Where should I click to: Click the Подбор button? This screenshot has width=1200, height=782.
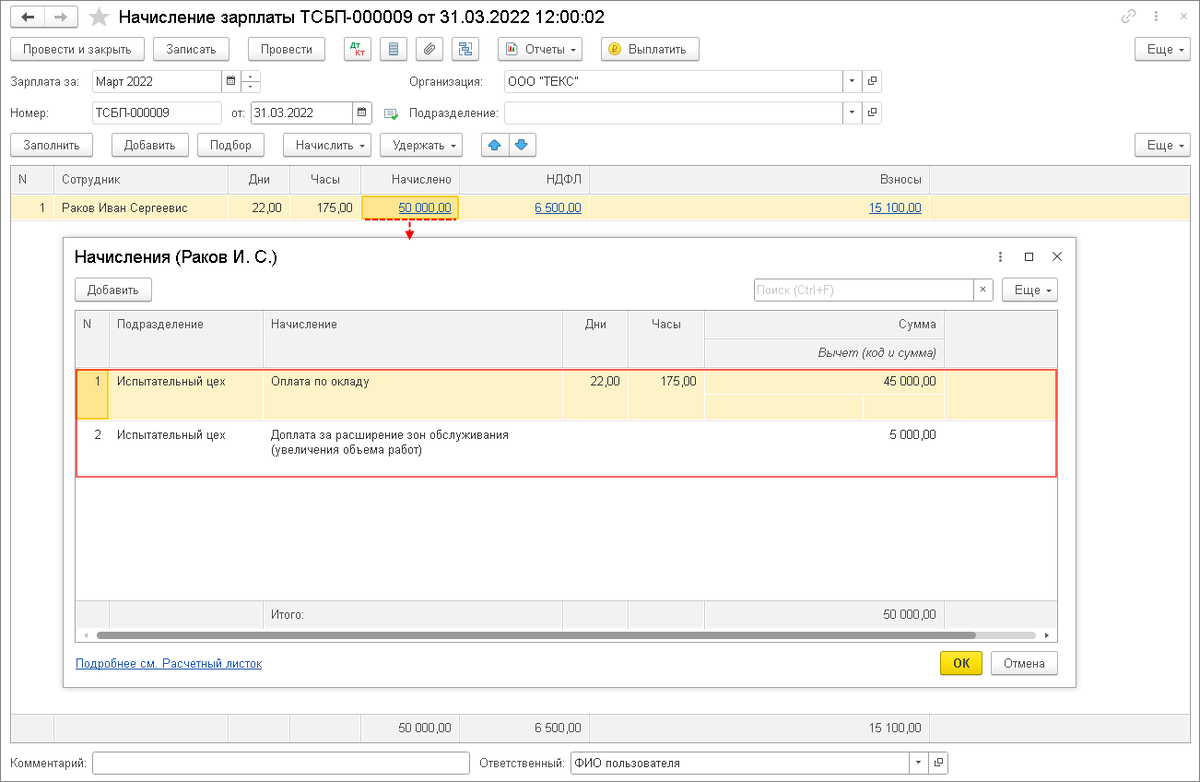pyautogui.click(x=231, y=145)
